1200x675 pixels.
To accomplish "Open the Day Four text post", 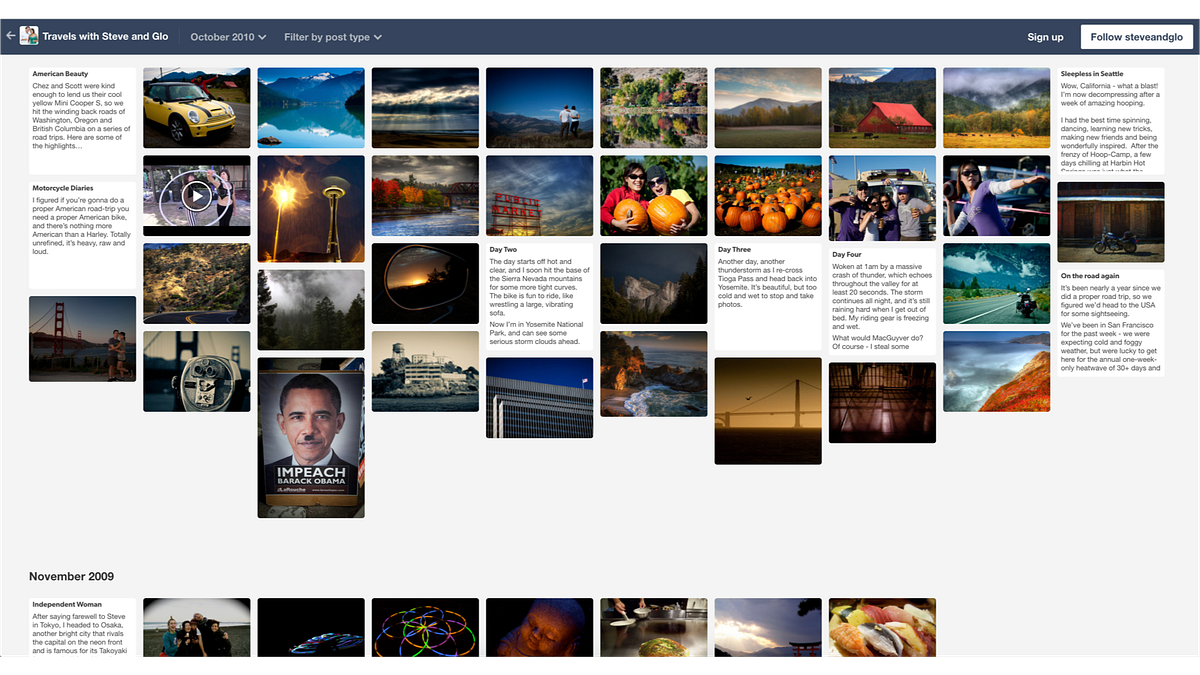I will (882, 301).
